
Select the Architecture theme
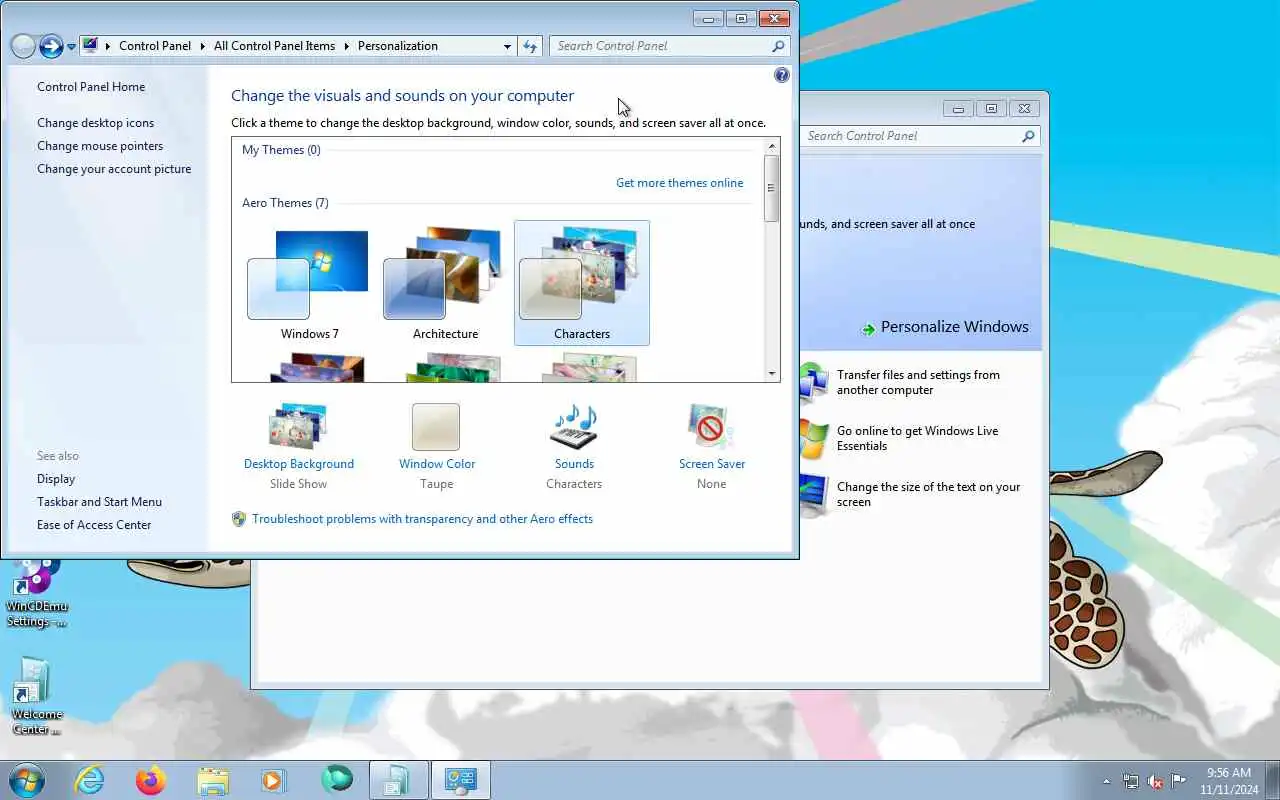[445, 283]
